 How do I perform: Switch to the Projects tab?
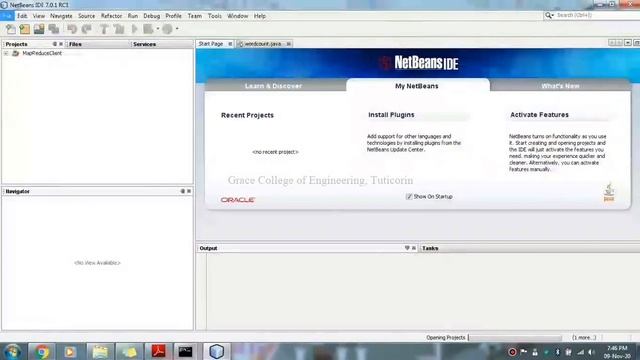(x=16, y=44)
